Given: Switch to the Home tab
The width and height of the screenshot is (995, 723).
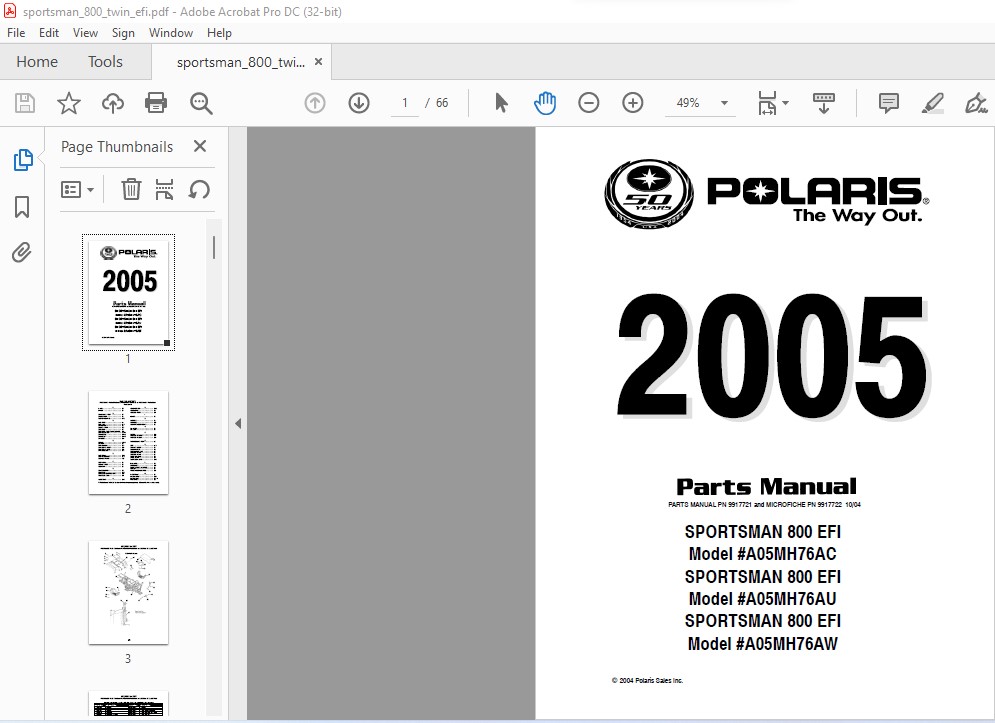Looking at the screenshot, I should pyautogui.click(x=37, y=62).
